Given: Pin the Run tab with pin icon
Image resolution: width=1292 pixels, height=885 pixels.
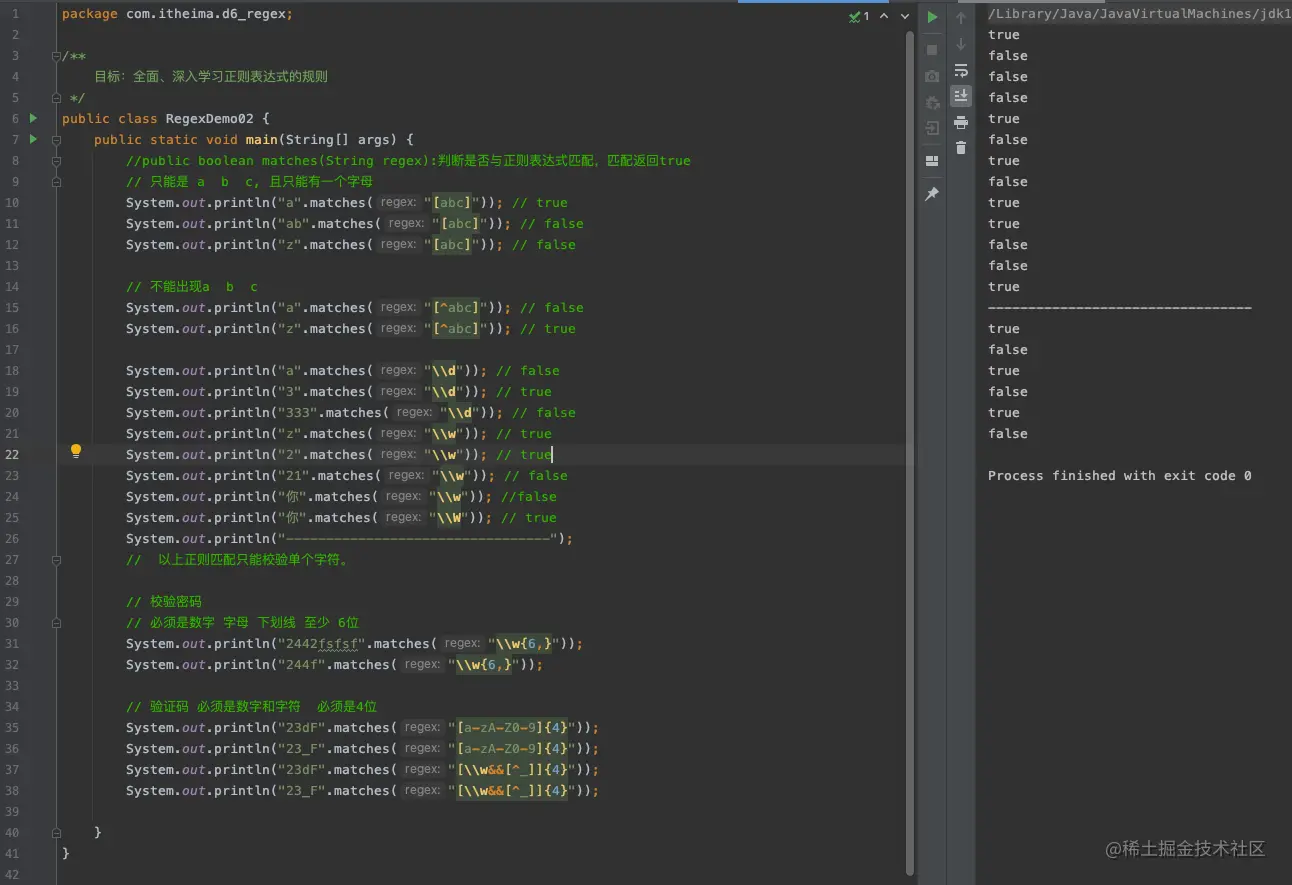Looking at the screenshot, I should click(x=932, y=194).
